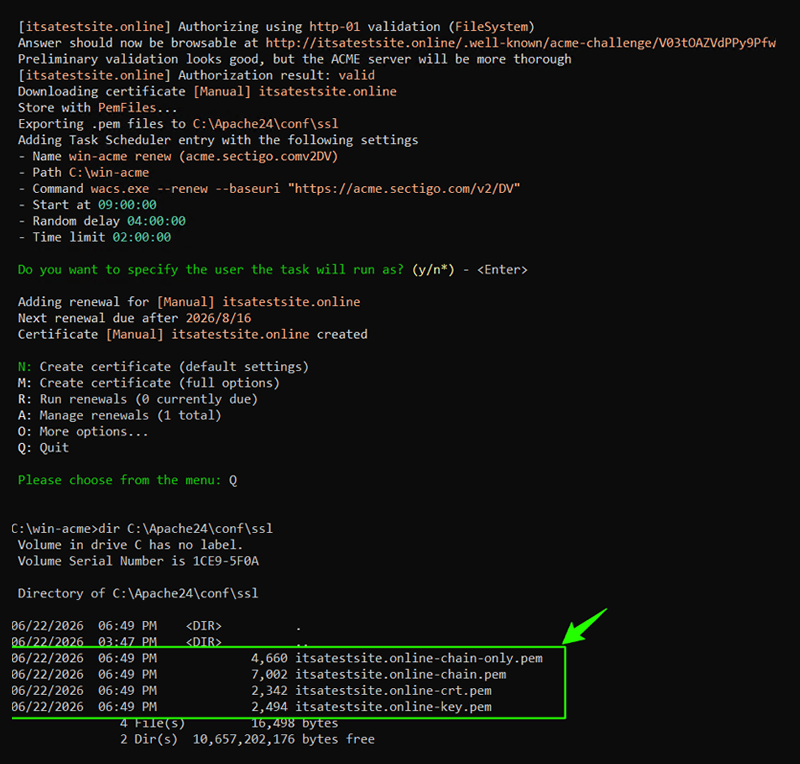The height and width of the screenshot is (764, 800).
Task: Click the https://acme.sectigo.com/v2/DV base URI
Action: click(404, 189)
